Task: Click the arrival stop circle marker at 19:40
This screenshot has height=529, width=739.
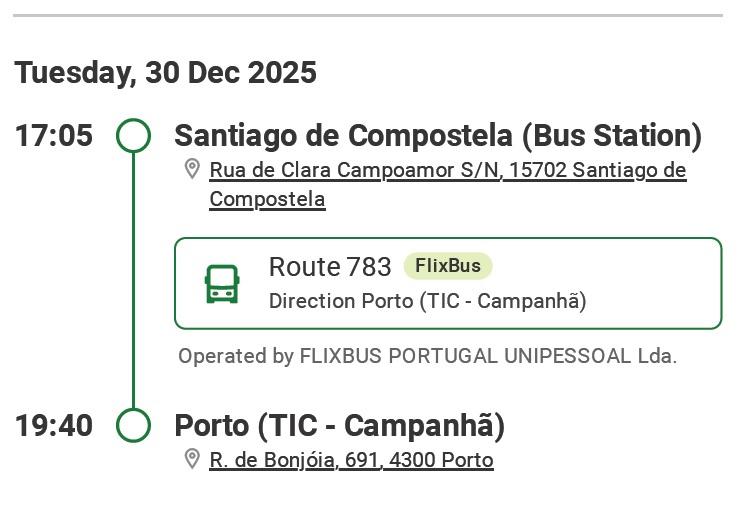Action: coord(133,425)
